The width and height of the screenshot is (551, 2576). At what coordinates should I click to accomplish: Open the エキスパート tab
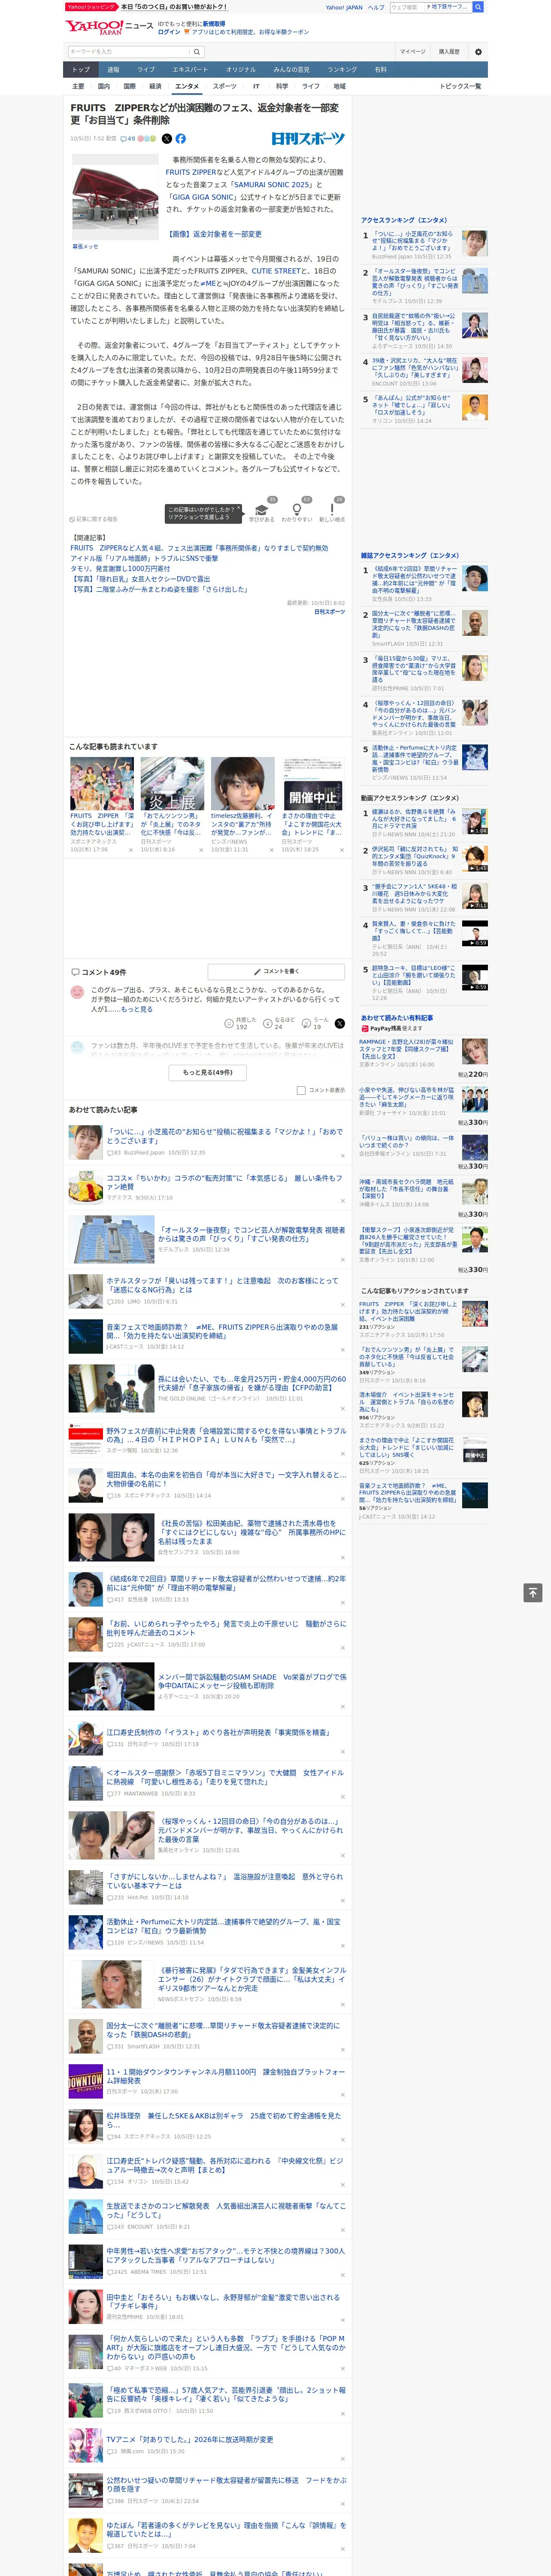coord(190,70)
